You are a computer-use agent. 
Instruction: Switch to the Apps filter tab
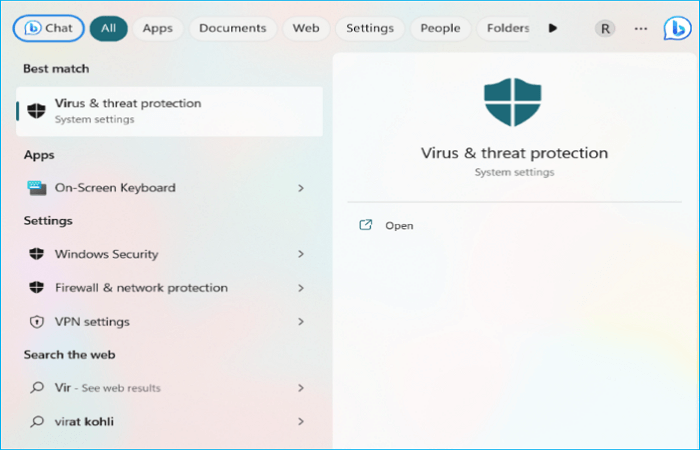[x=158, y=28]
